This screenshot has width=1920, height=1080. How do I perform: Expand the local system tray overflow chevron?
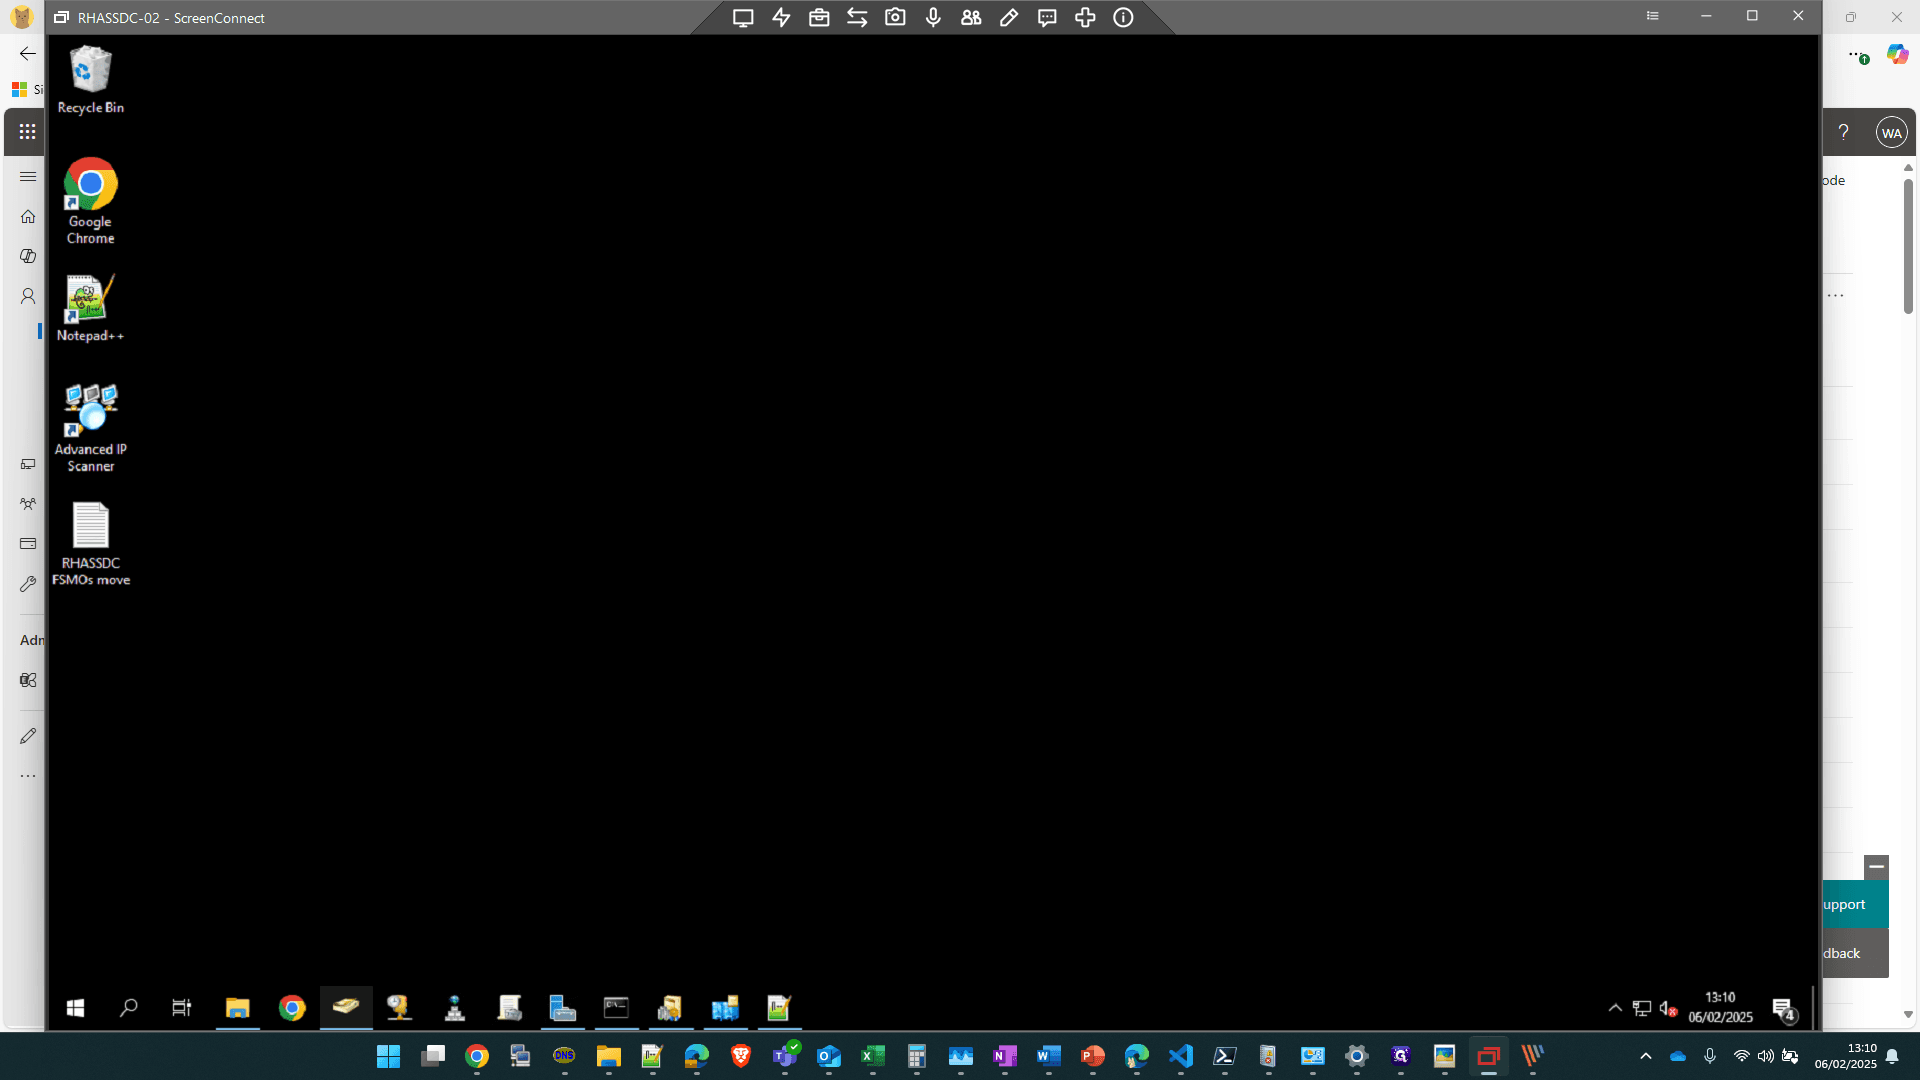pos(1646,1056)
